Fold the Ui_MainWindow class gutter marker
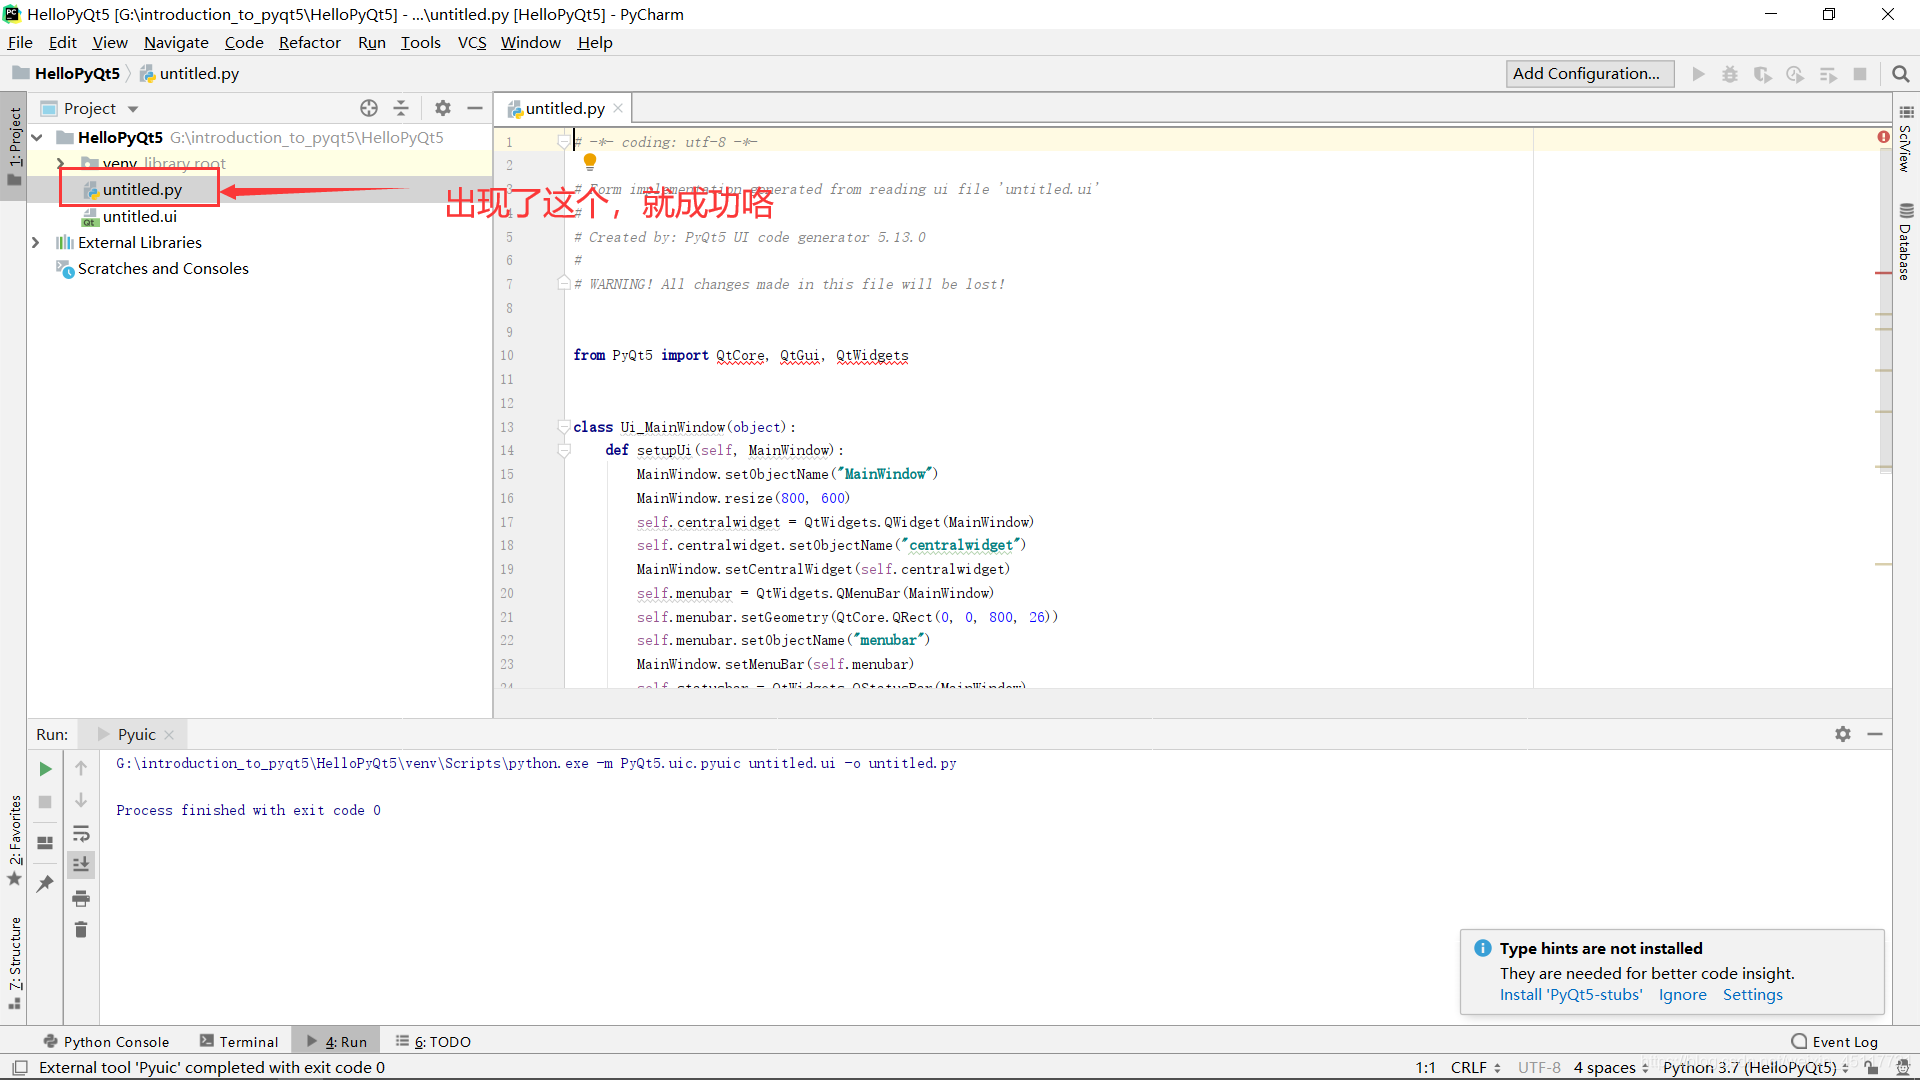Screen dimensions: 1920x1080 coord(564,427)
